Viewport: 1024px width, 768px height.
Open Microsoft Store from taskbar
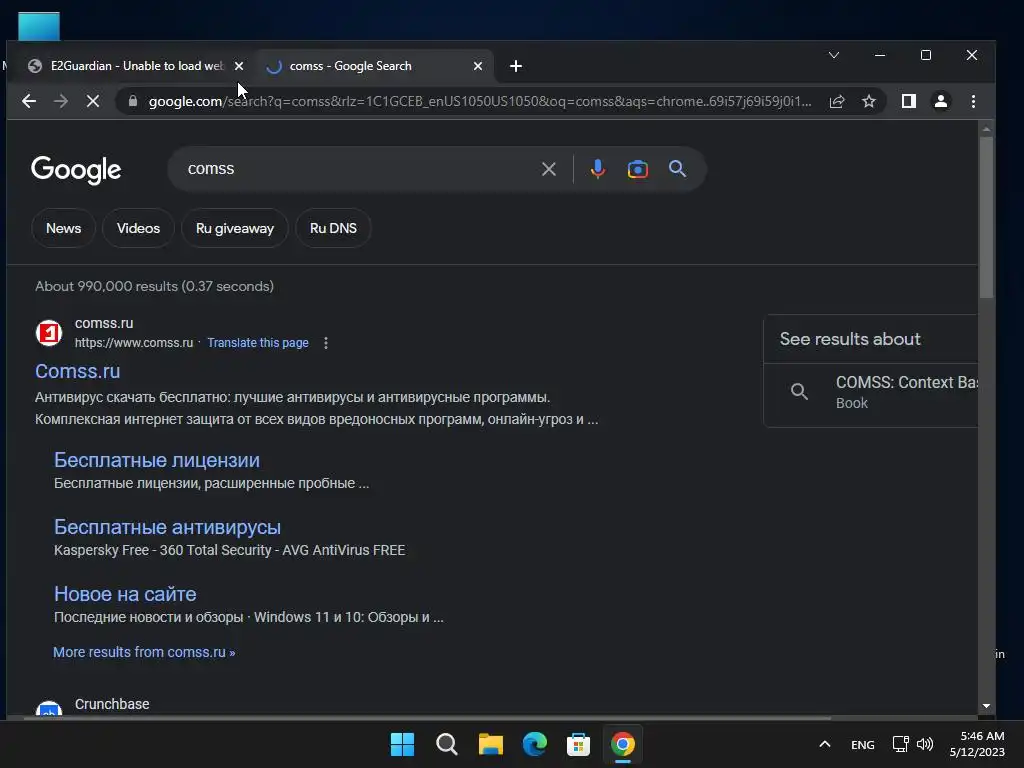click(x=578, y=744)
